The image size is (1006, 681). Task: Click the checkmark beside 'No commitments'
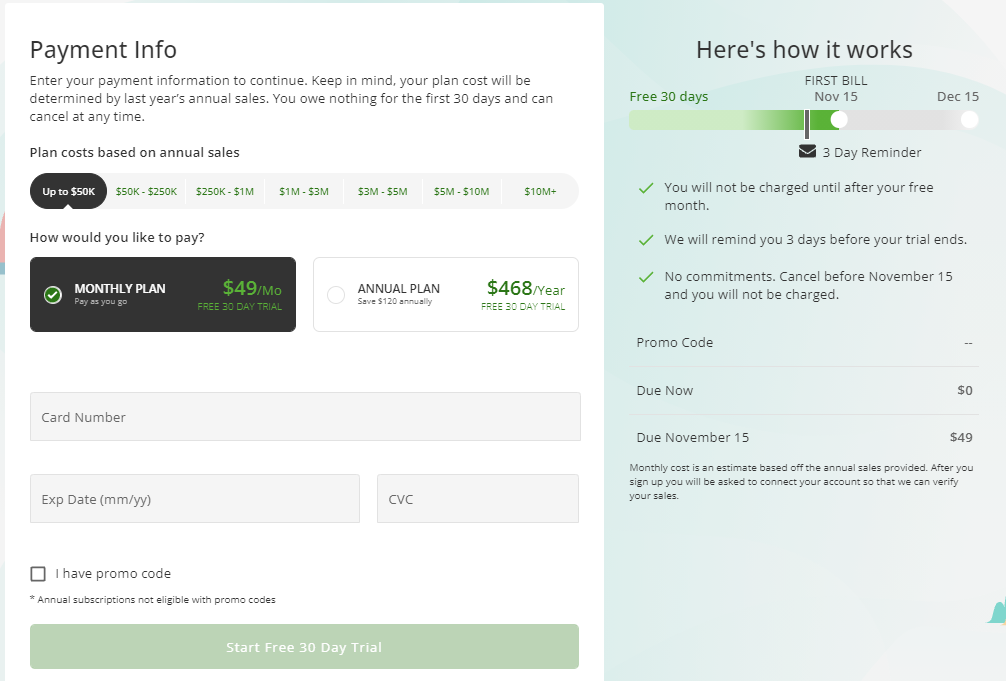[x=646, y=277]
